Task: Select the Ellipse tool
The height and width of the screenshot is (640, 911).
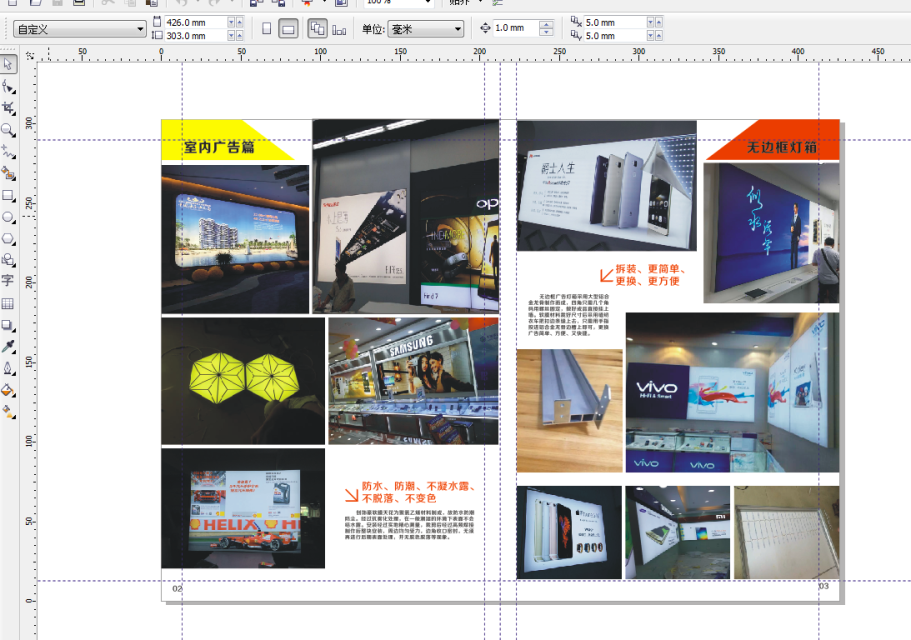Action: tap(8, 217)
